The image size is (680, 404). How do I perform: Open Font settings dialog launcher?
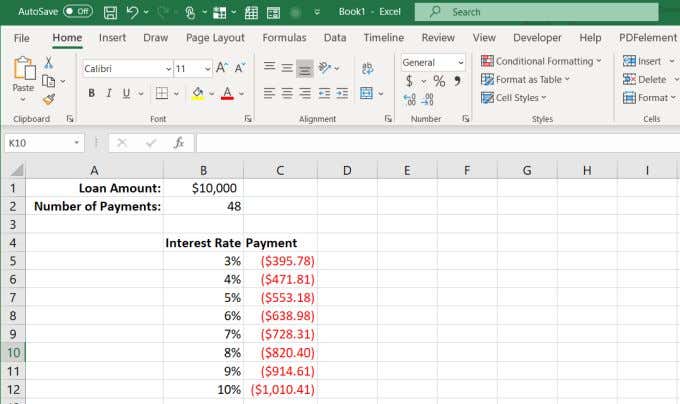point(248,119)
